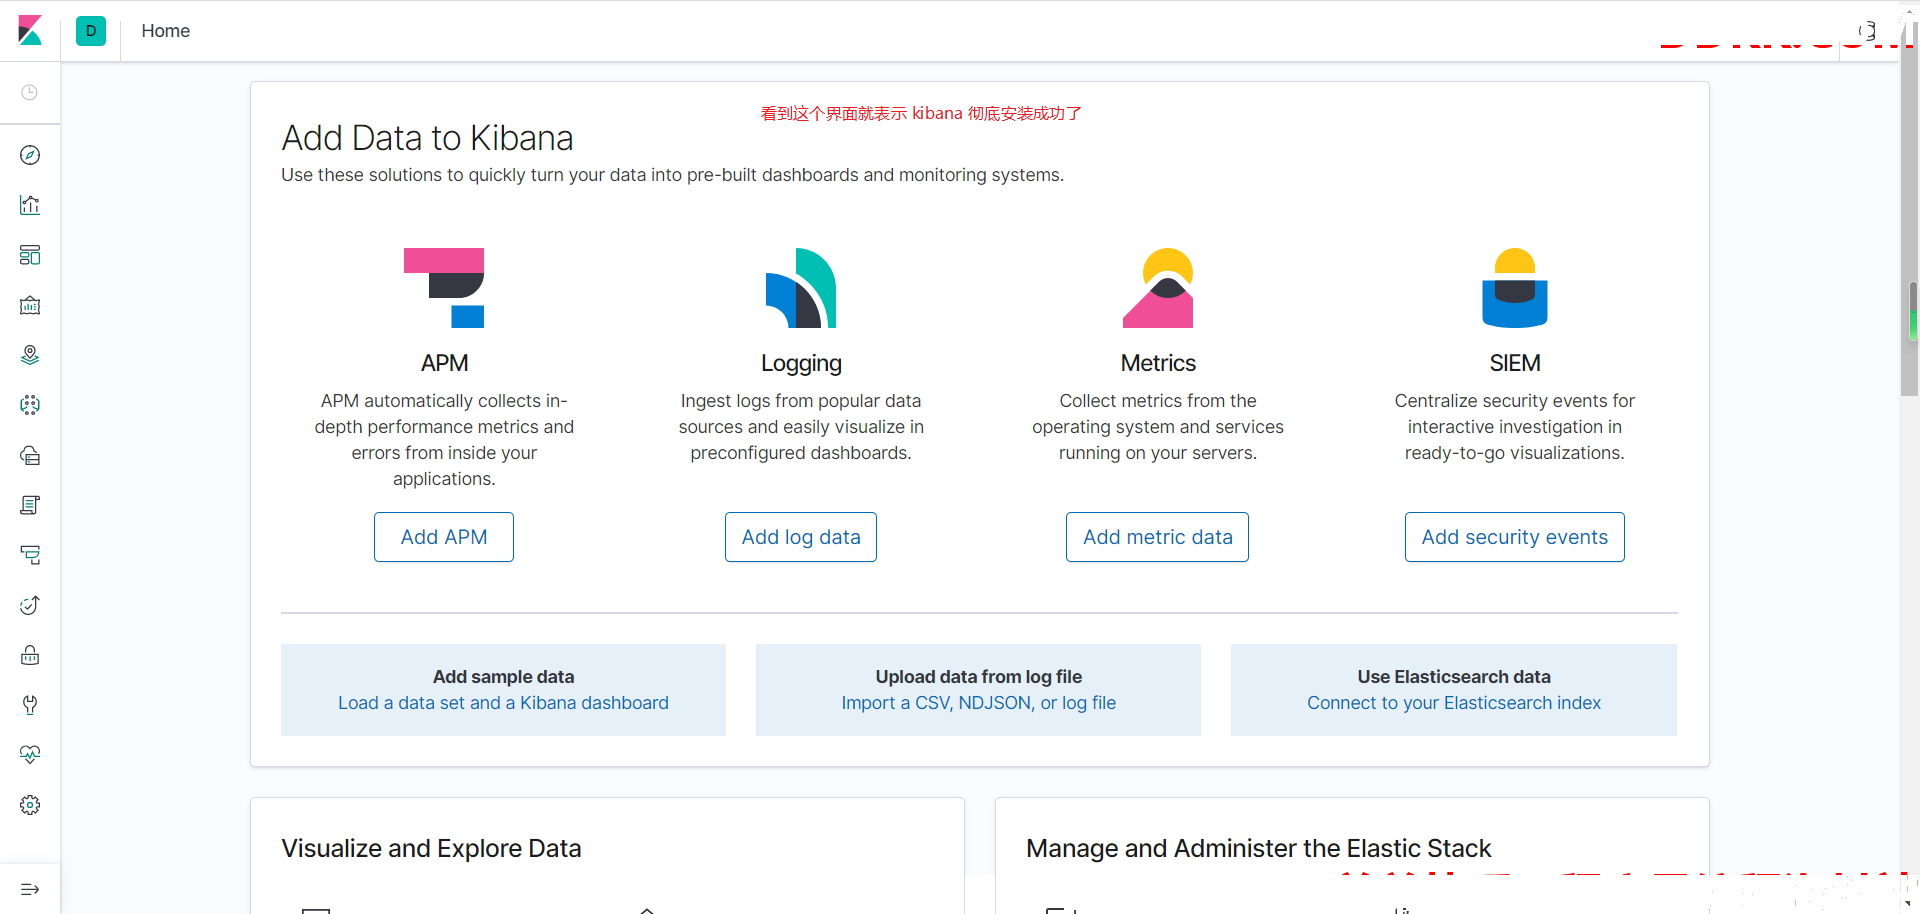Open Canvas from the sidebar icon

30,305
